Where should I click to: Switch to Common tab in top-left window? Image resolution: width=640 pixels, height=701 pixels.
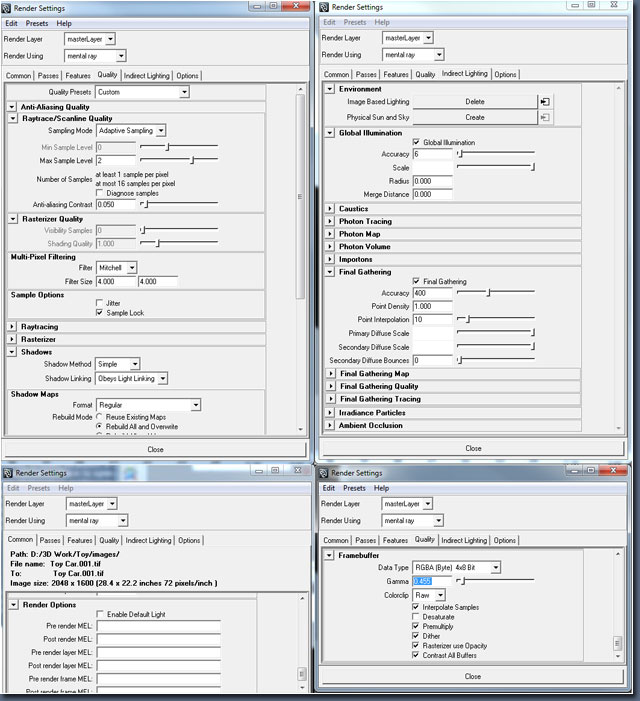[18, 76]
